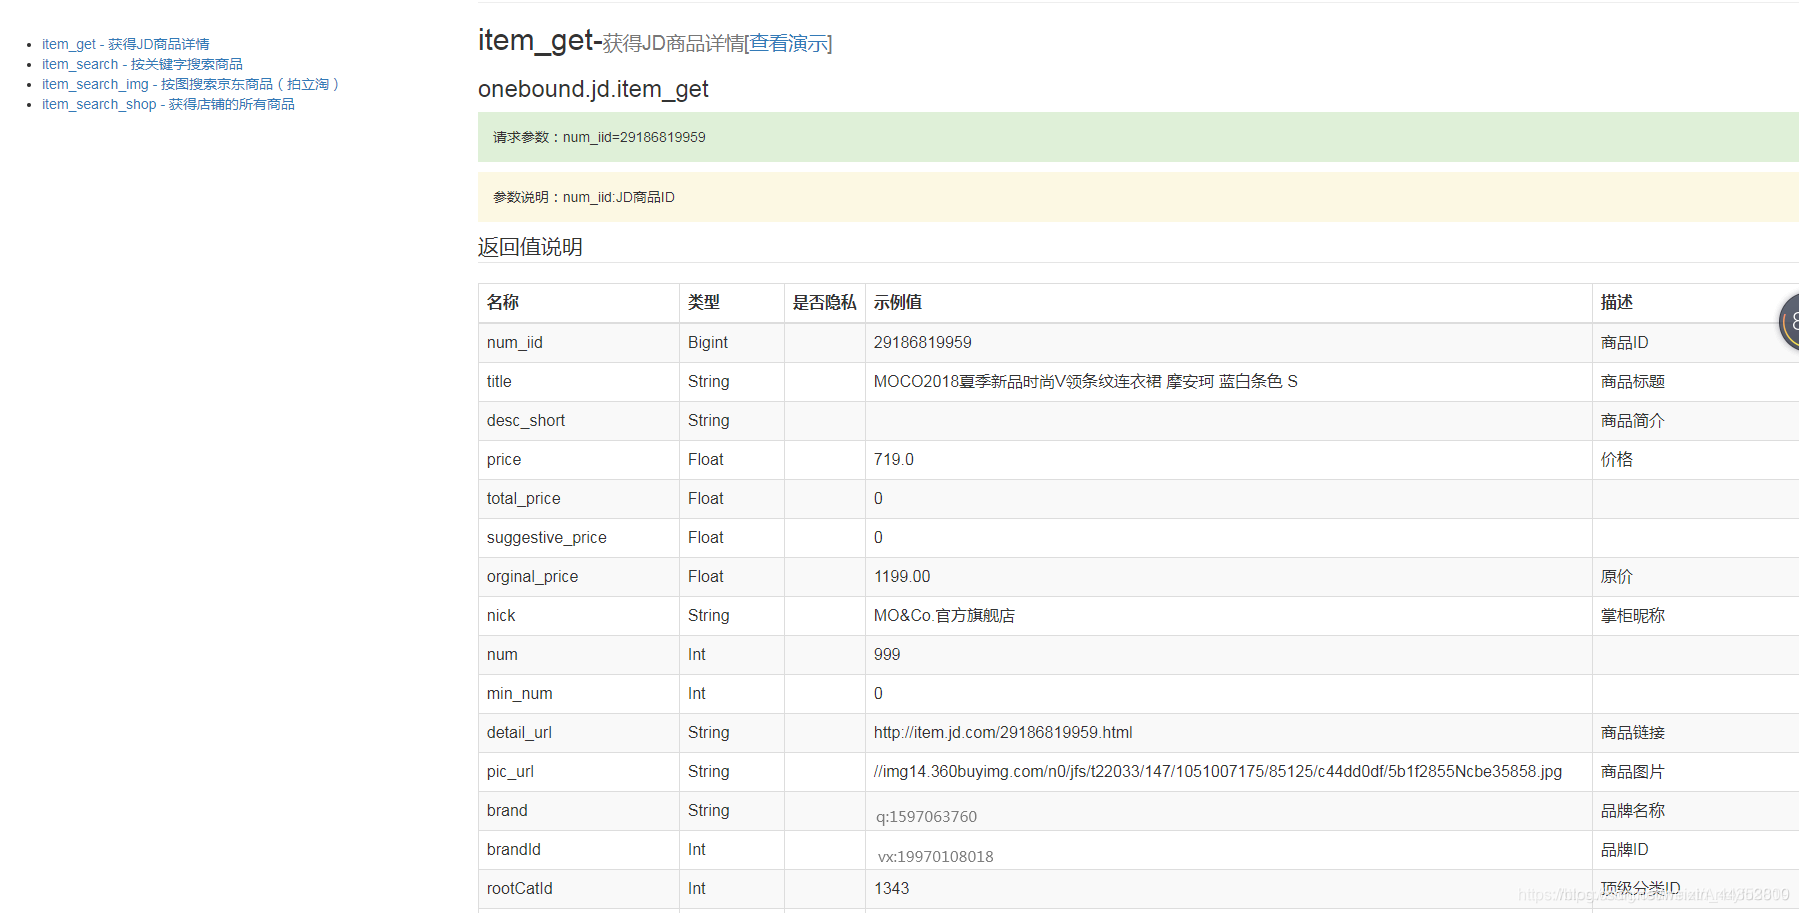Select the pic_url name cell
Viewport: 1799px width, 913px height.
(579, 772)
